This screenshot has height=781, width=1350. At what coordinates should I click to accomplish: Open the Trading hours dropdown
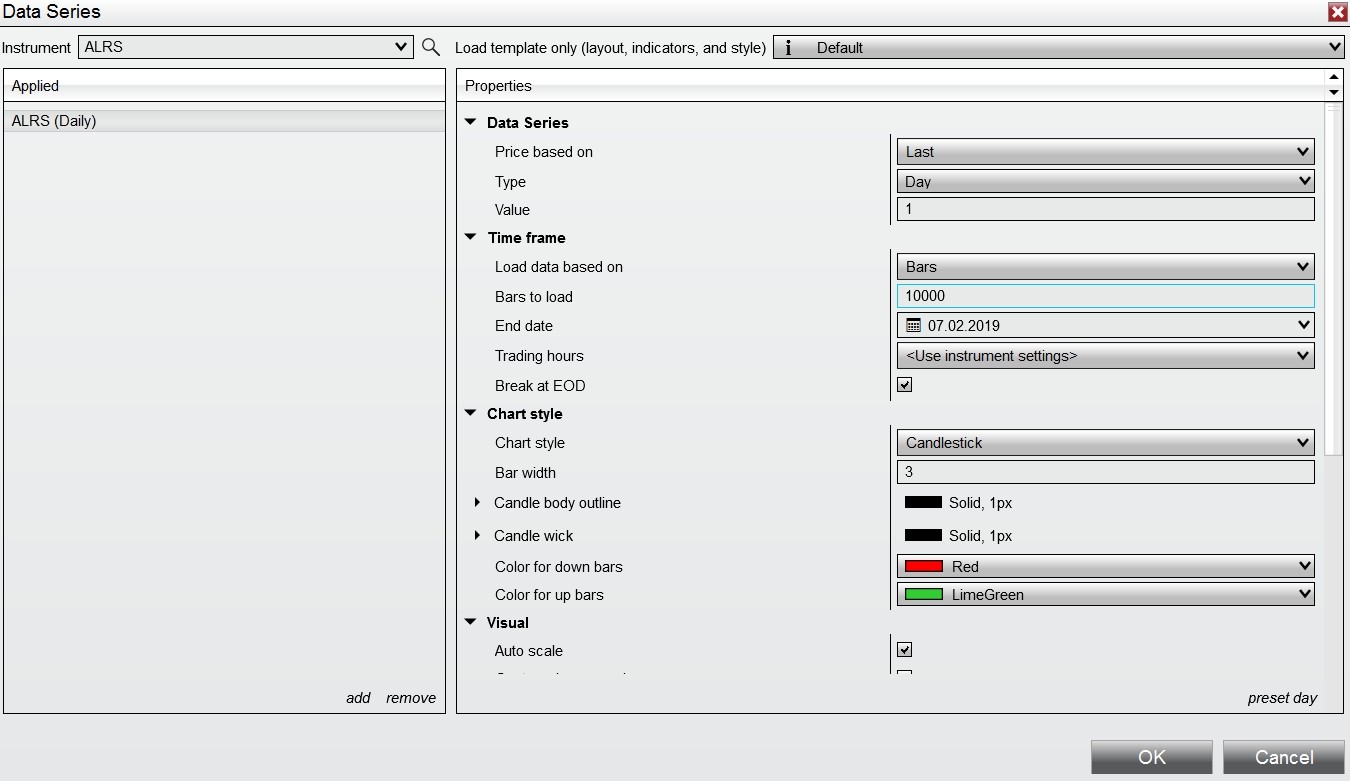[1105, 355]
